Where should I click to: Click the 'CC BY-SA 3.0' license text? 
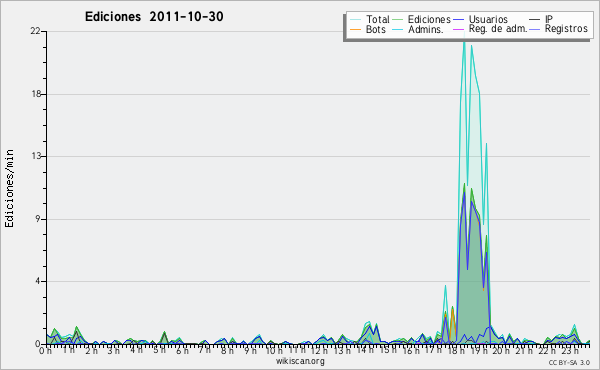pyautogui.click(x=569, y=362)
